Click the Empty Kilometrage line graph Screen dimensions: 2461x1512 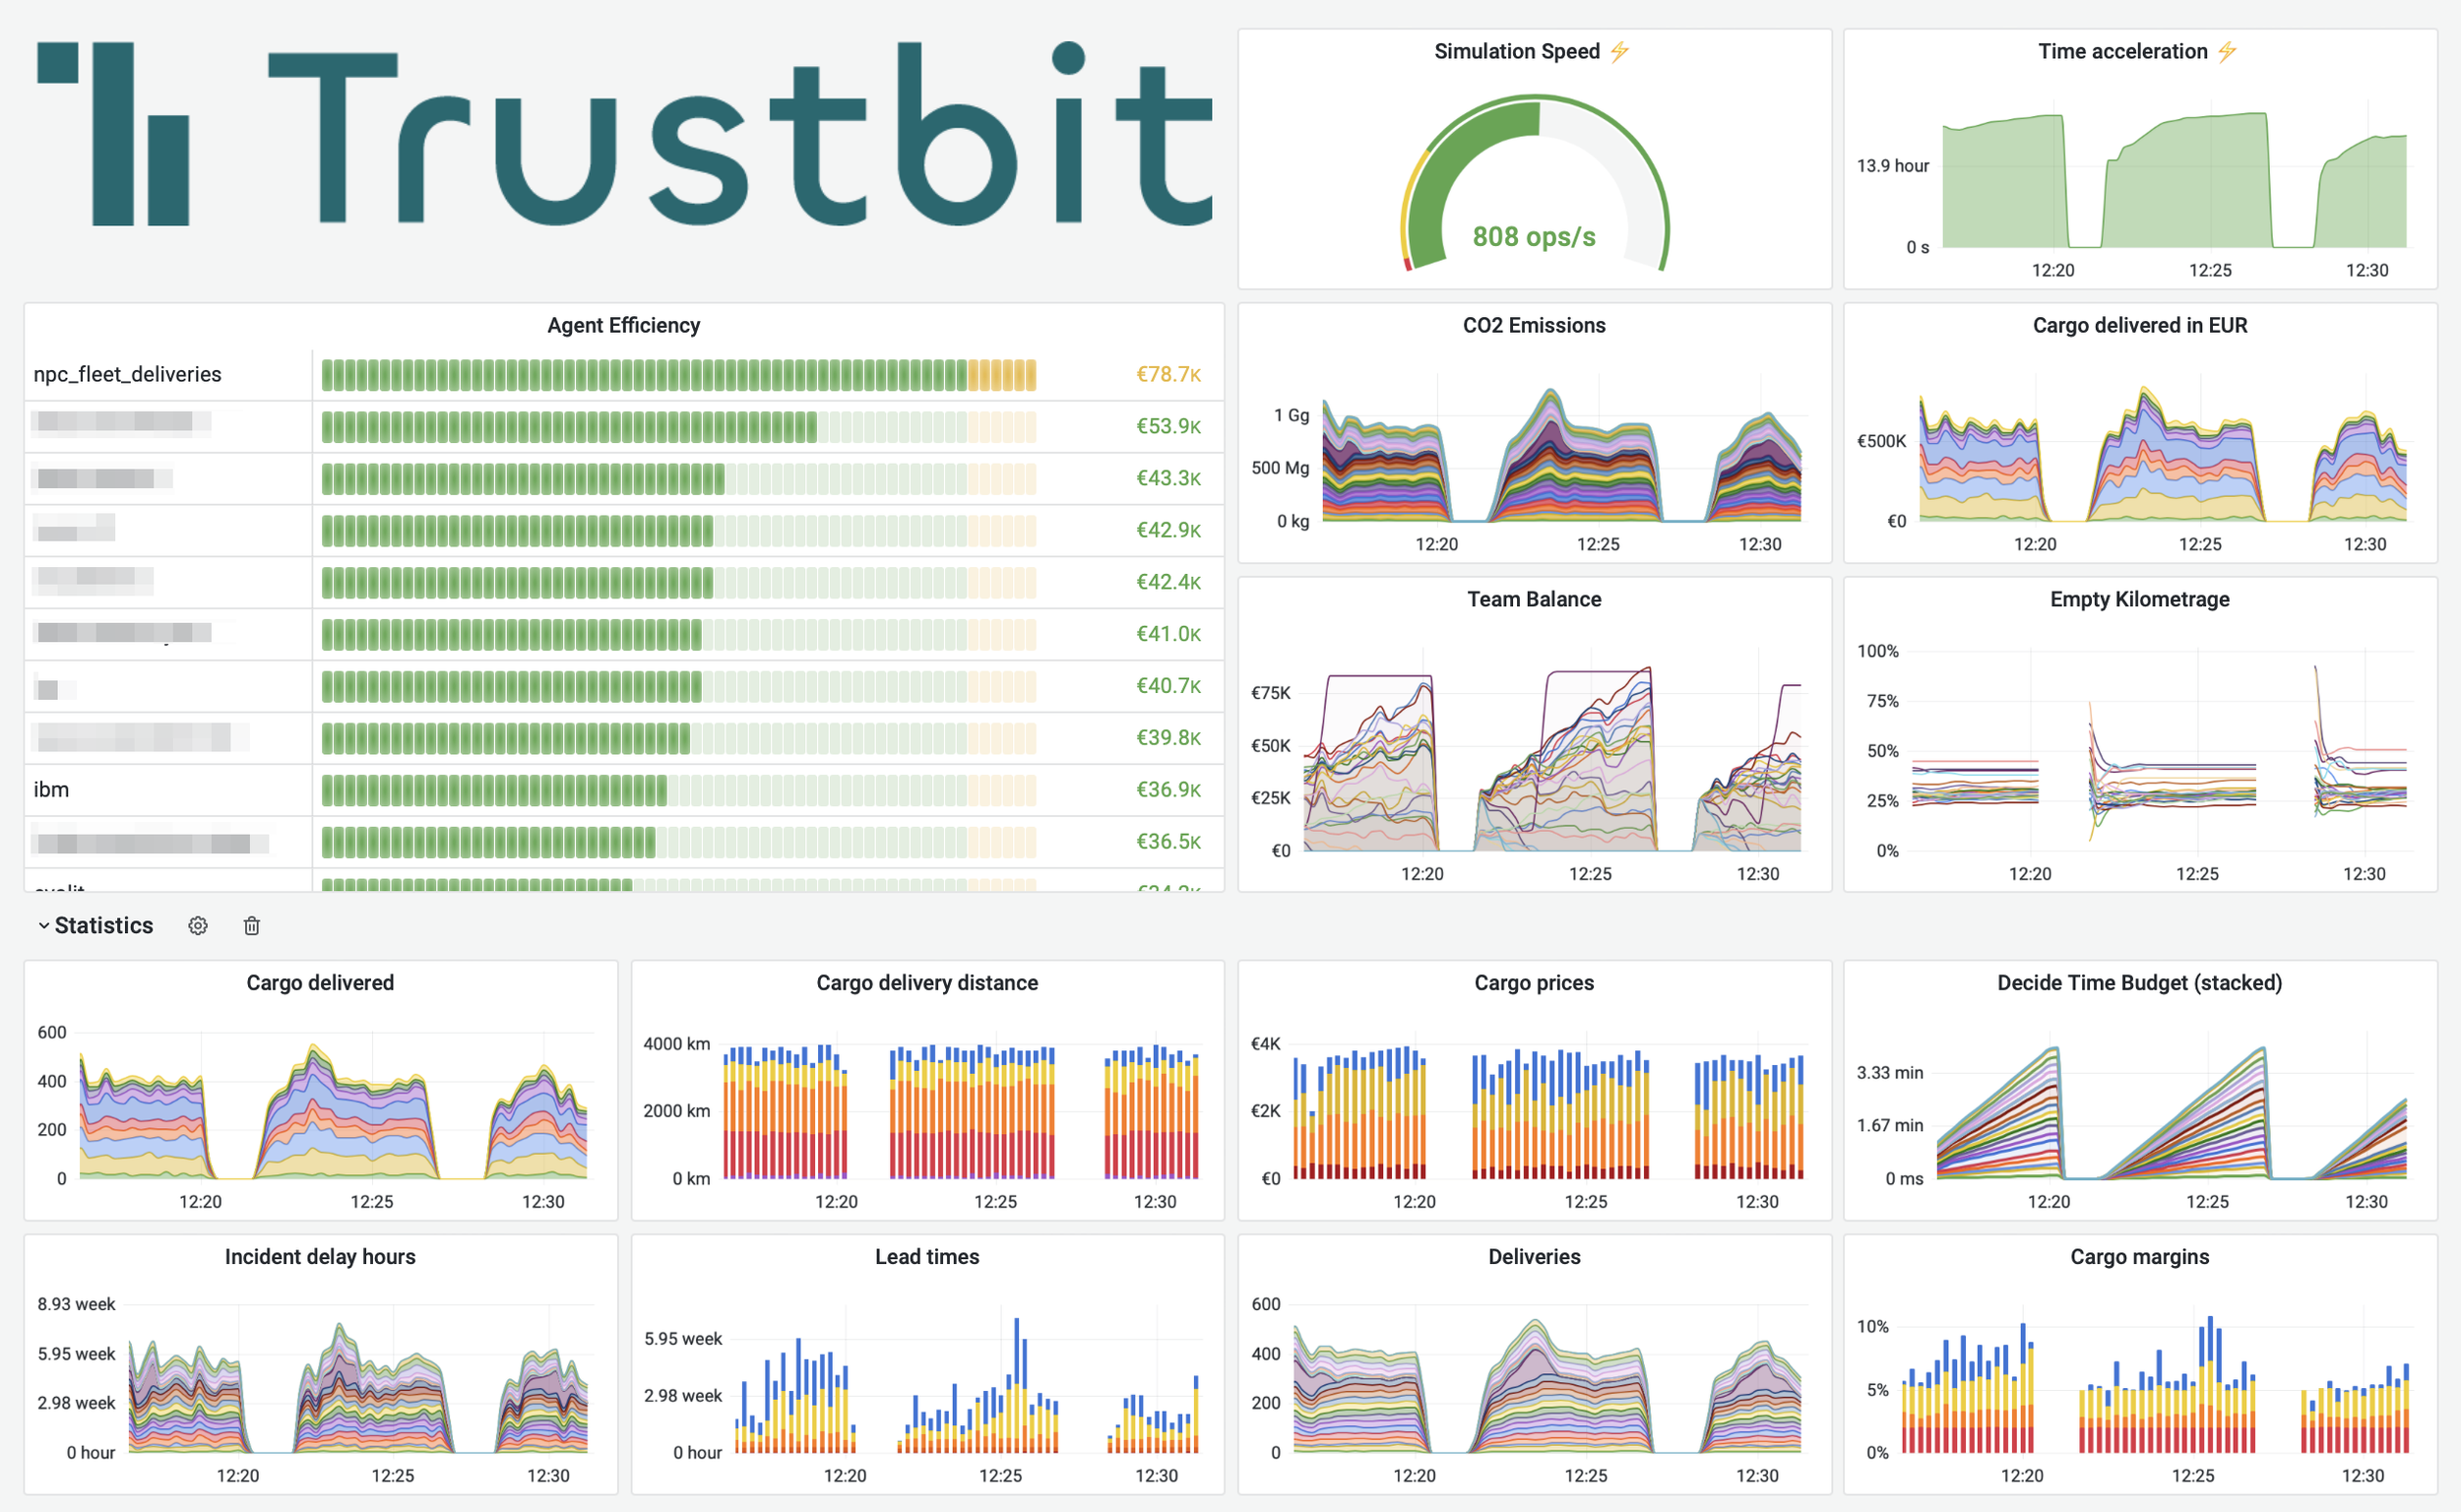(x=2162, y=750)
